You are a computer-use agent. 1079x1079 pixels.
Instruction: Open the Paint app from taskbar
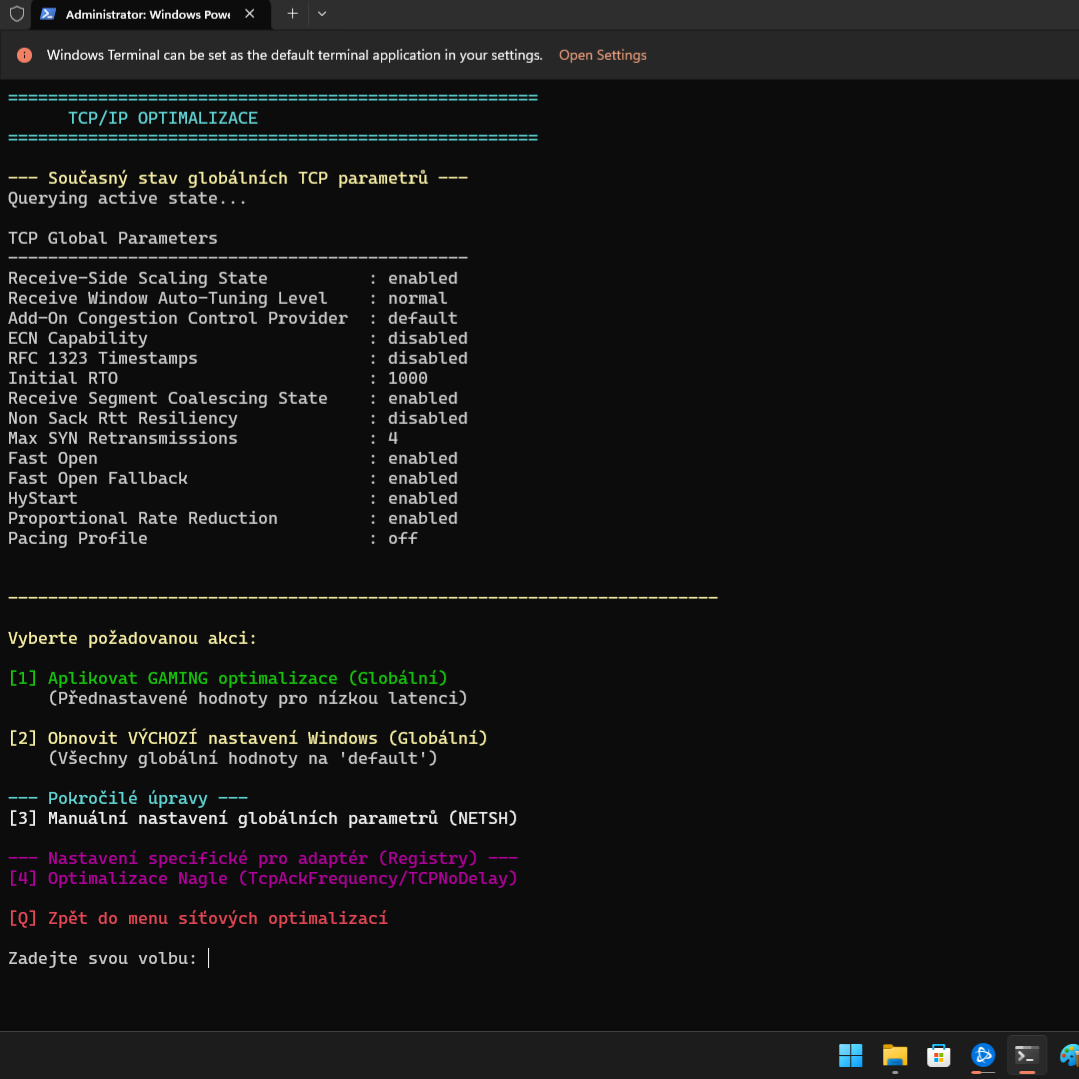point(1069,1055)
